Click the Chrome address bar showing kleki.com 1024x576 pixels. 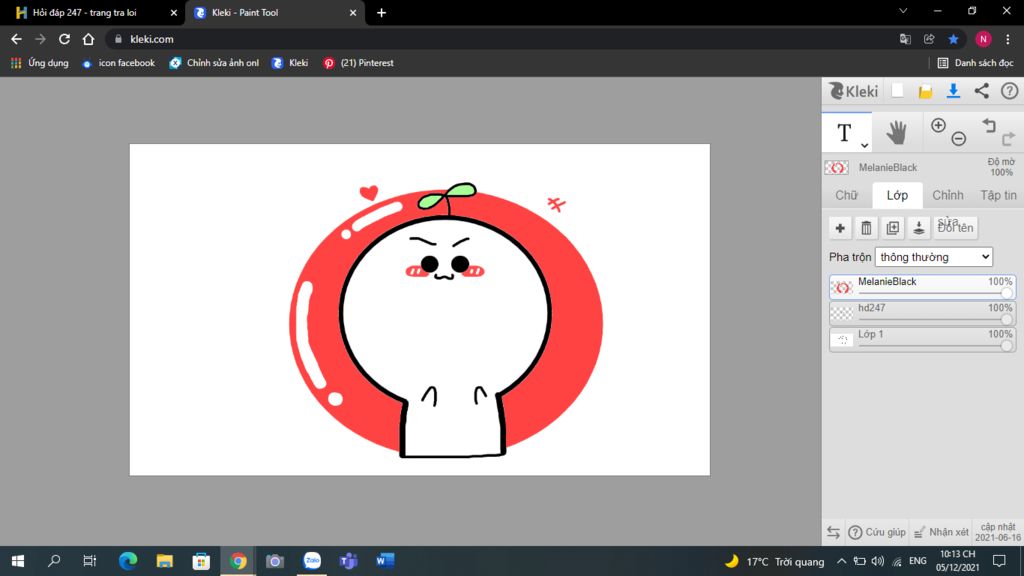(503, 39)
